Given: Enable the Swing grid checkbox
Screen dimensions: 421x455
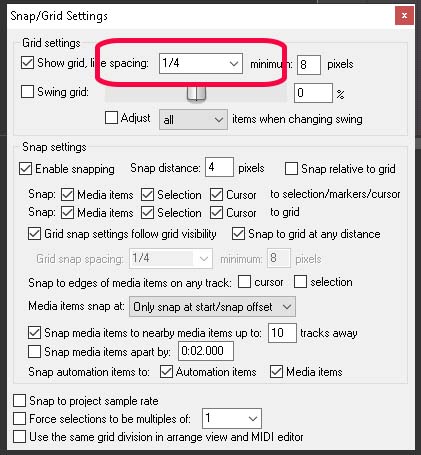Looking at the screenshot, I should tap(27, 91).
